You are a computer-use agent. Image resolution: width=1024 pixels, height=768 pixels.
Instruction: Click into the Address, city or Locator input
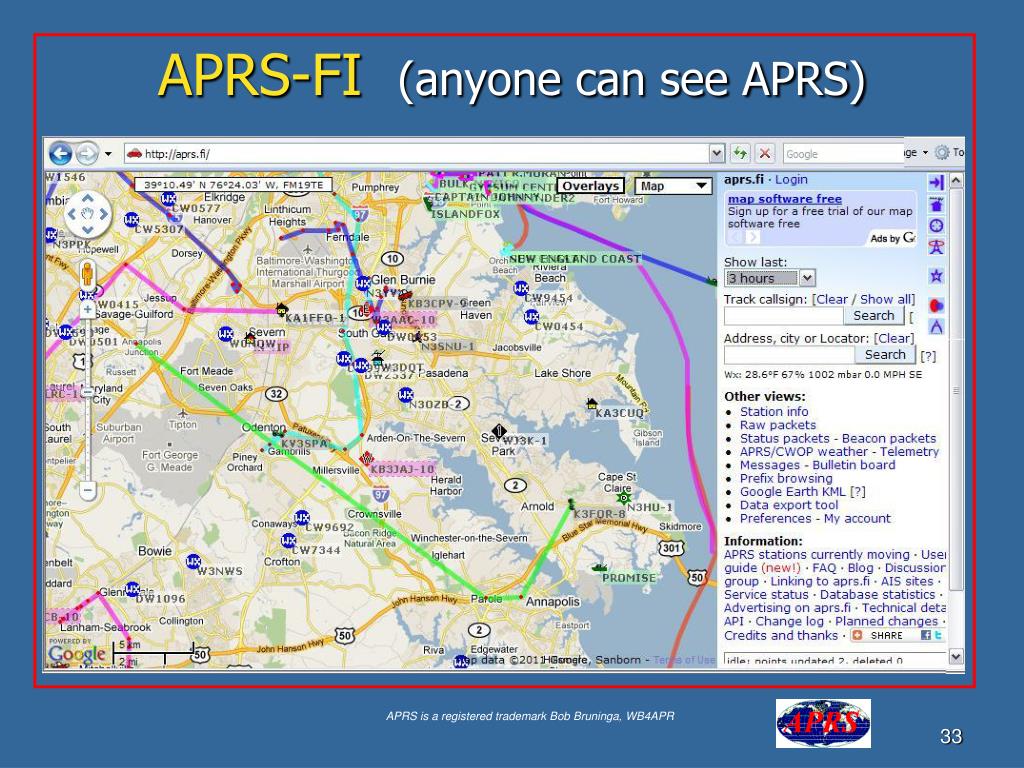point(789,355)
